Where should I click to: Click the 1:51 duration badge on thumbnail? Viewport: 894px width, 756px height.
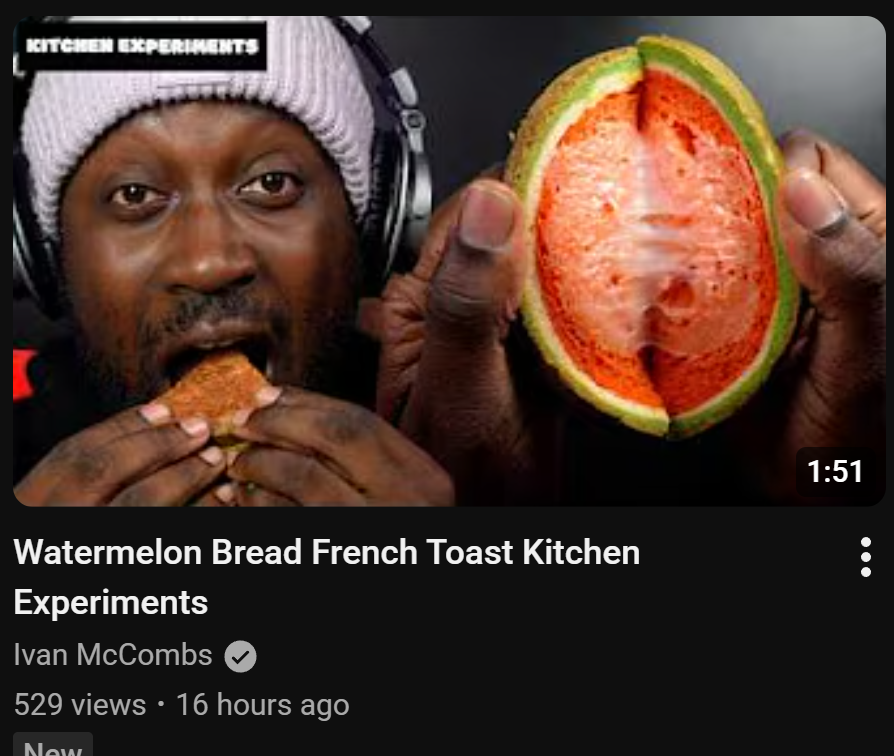[835, 472]
